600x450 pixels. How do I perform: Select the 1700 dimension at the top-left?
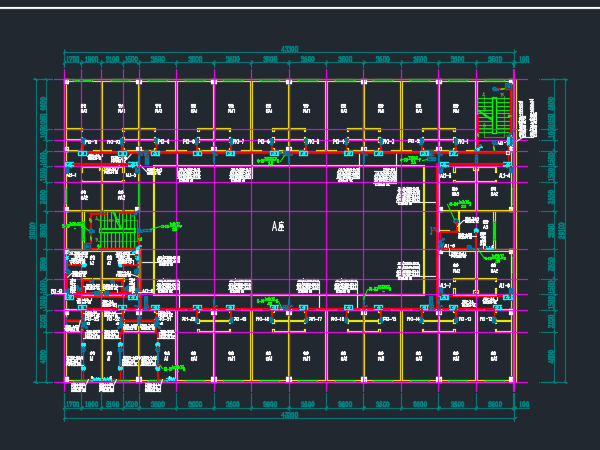(72, 59)
